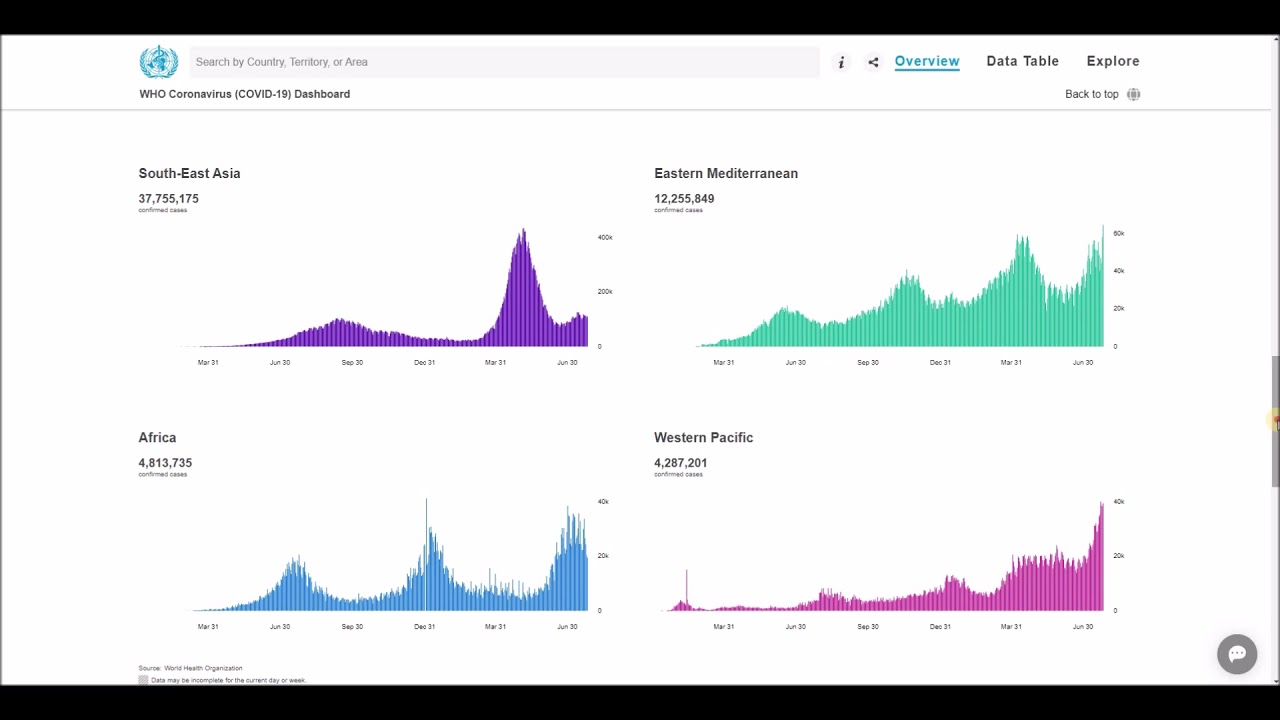
Task: Open the chat bubble icon
Action: (x=1237, y=654)
